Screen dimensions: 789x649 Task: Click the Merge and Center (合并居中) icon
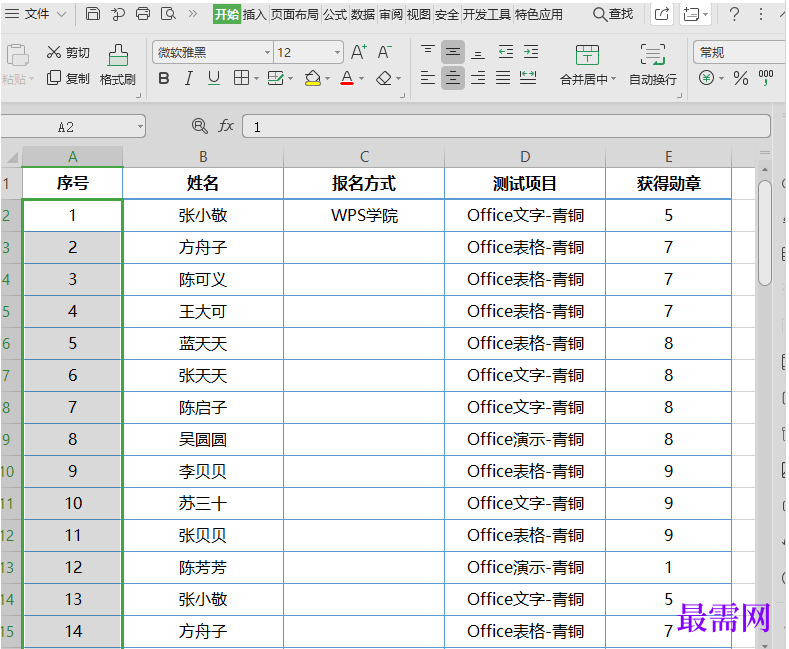587,56
